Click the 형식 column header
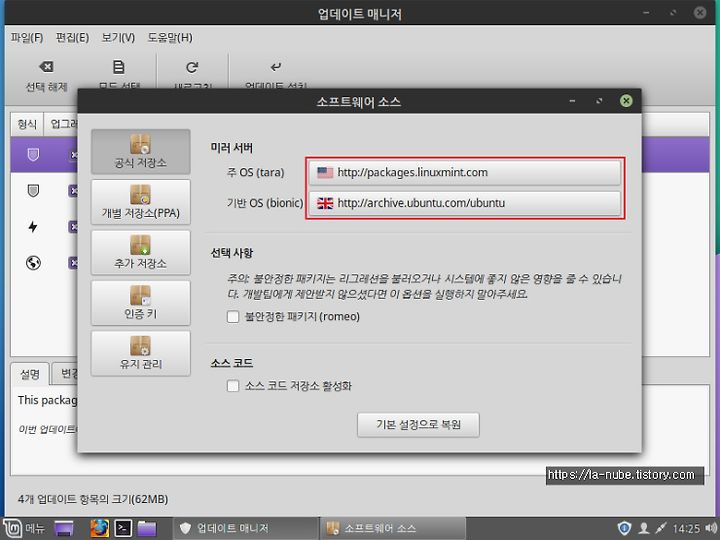The width and height of the screenshot is (720, 540). click(27, 124)
